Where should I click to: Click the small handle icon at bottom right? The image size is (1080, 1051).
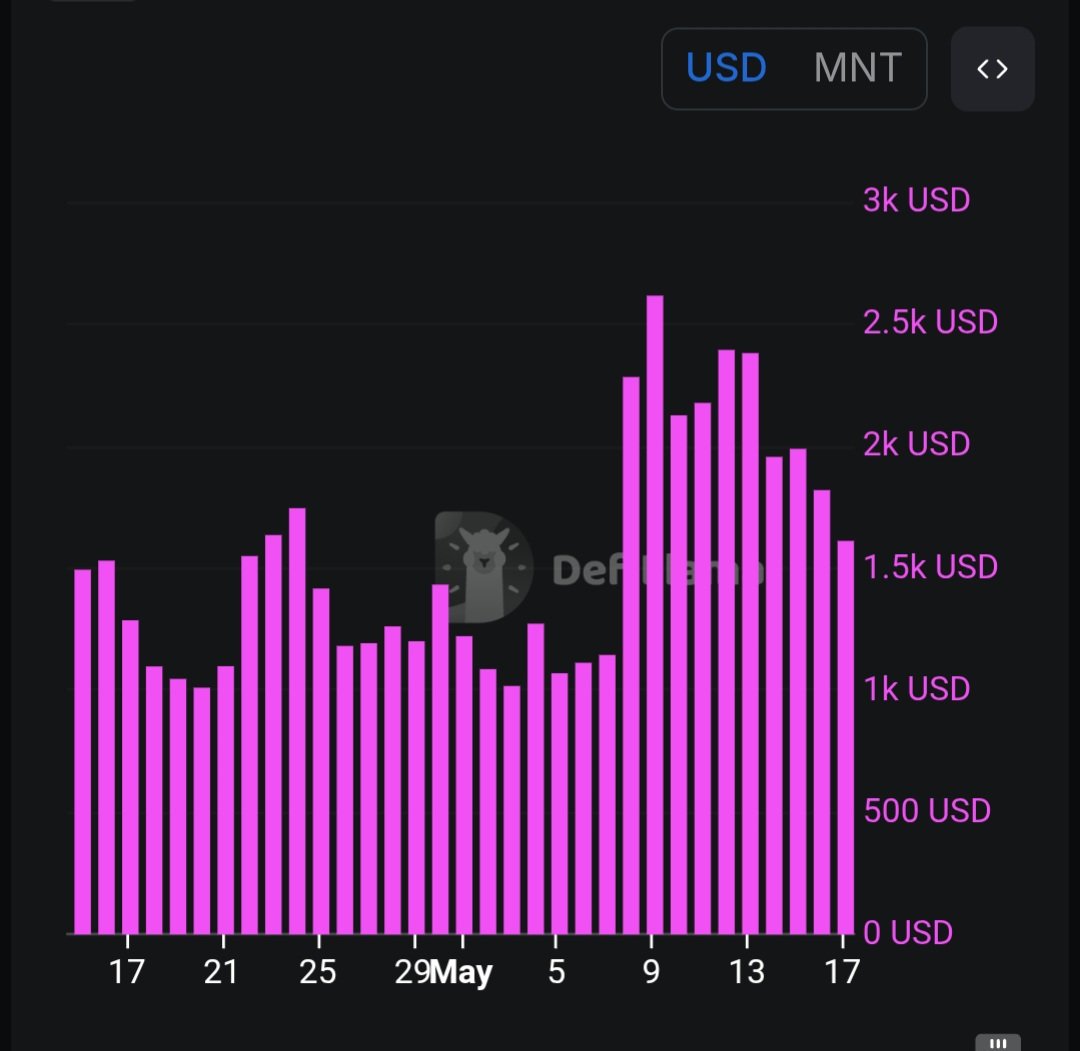pyautogui.click(x=997, y=1042)
